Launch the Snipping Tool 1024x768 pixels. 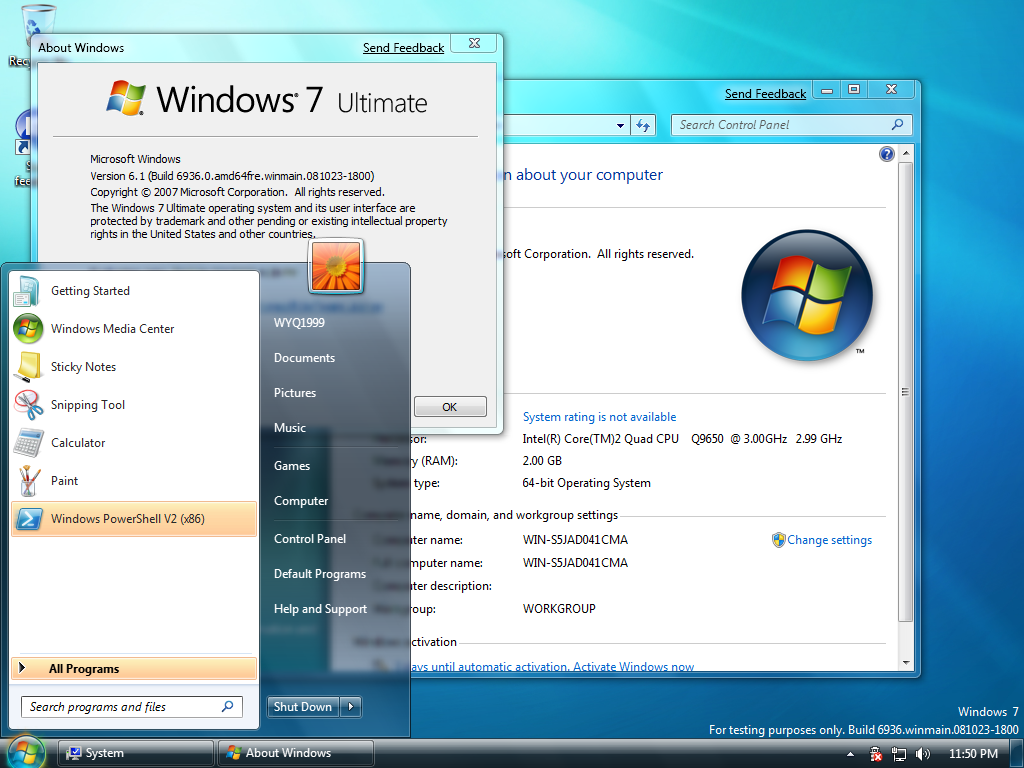(134, 404)
